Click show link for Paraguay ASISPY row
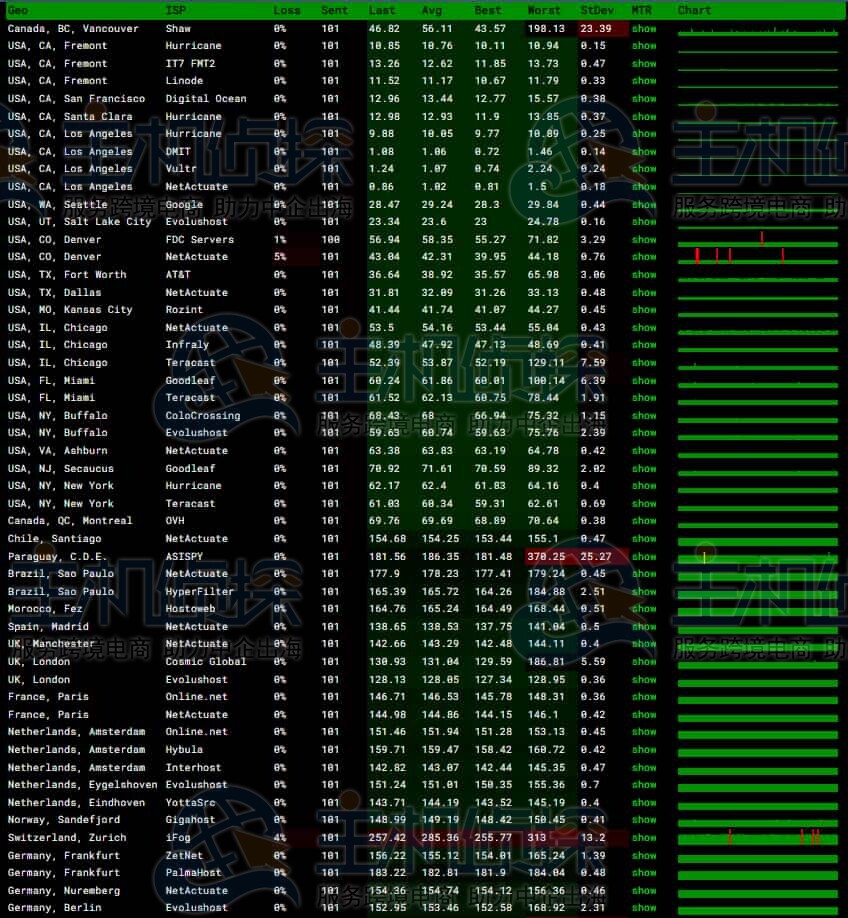Viewport: 848px width, 918px height. pos(644,557)
